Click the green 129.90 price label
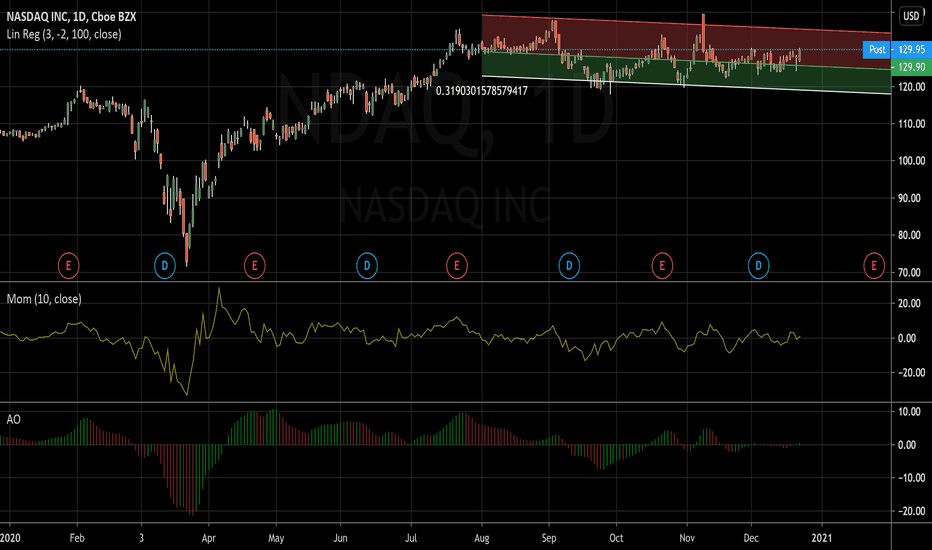932x550 pixels. pyautogui.click(x=911, y=67)
